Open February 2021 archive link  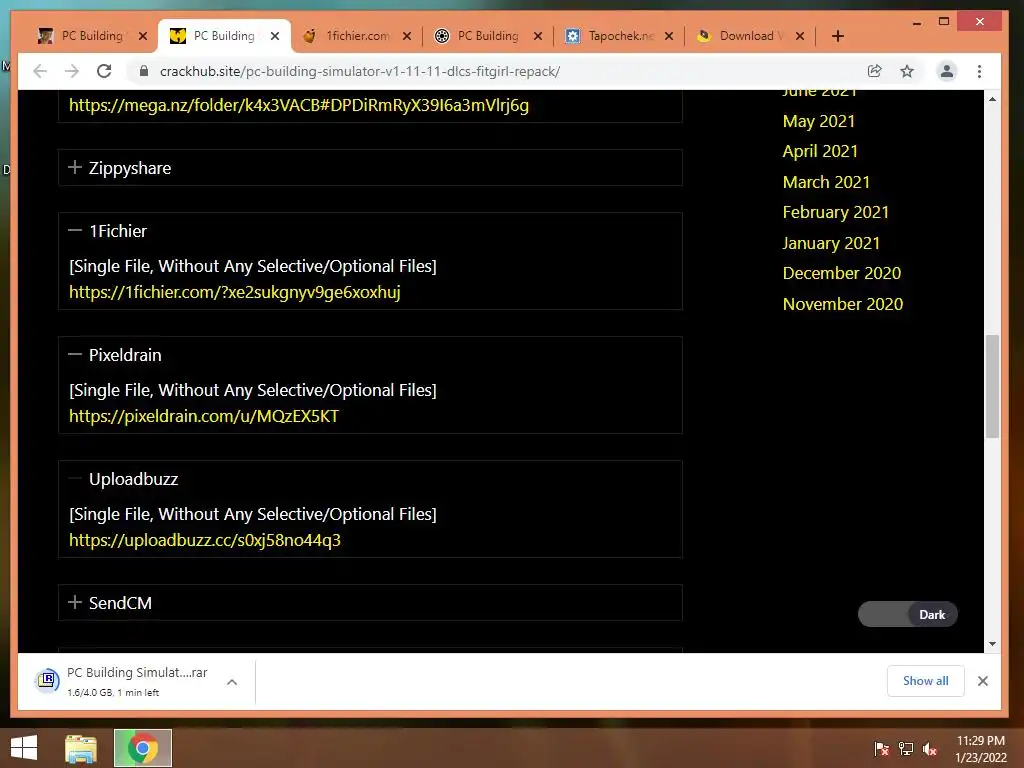(x=835, y=212)
